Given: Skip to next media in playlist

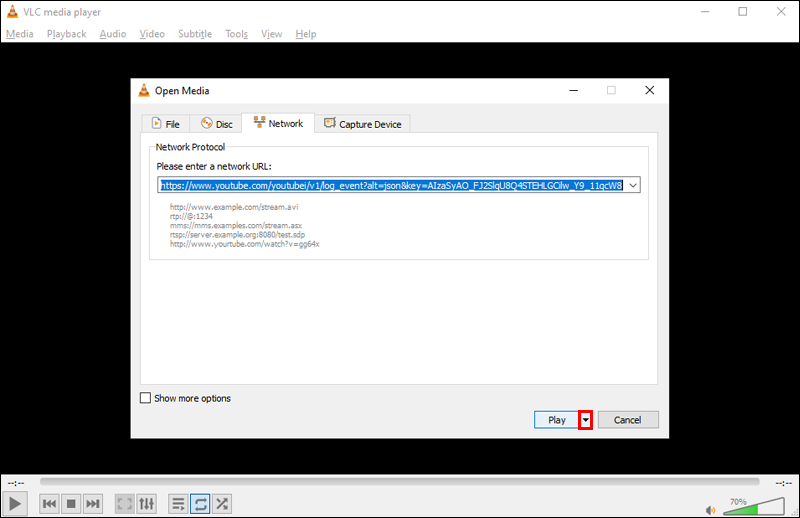Looking at the screenshot, I should [92, 504].
